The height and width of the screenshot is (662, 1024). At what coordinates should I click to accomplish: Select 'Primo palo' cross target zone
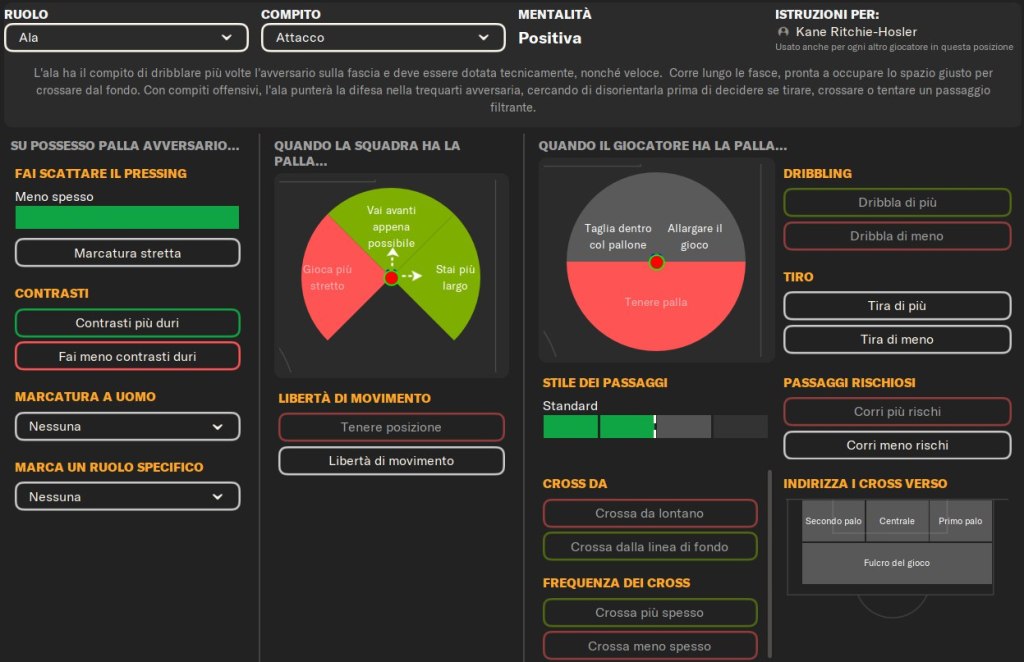[x=960, y=521]
